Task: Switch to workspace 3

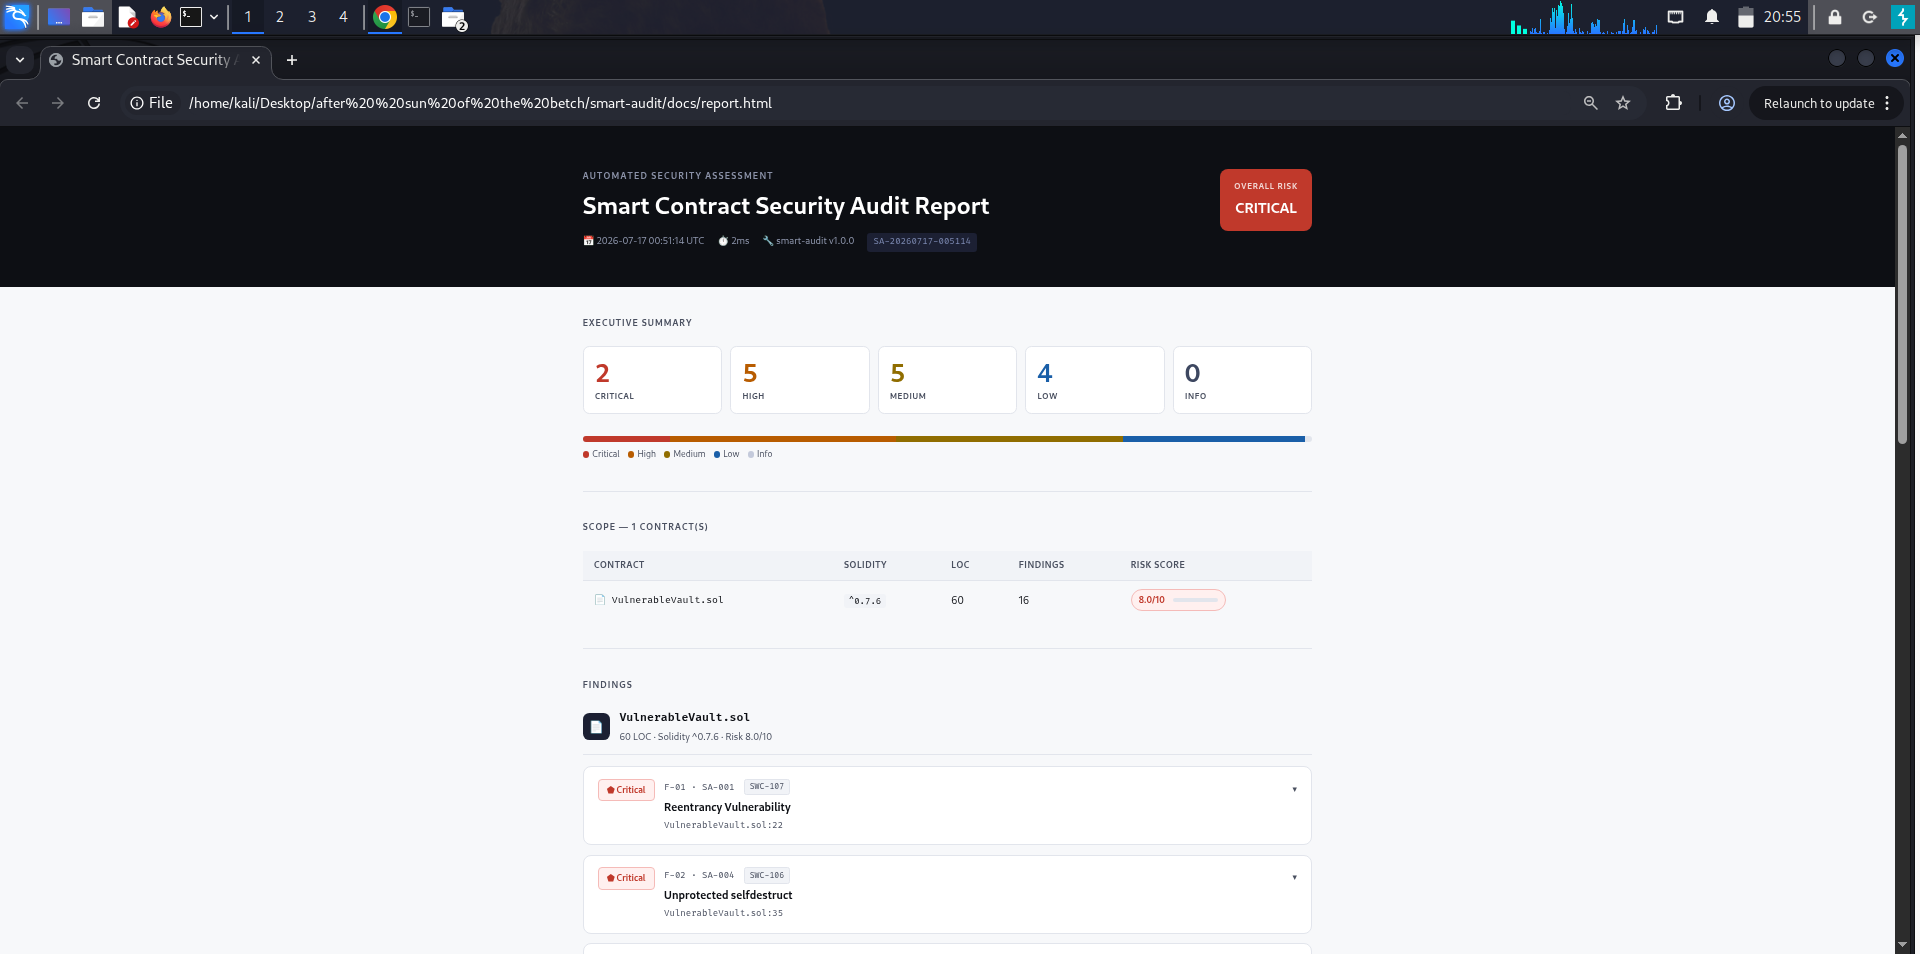Action: [312, 17]
